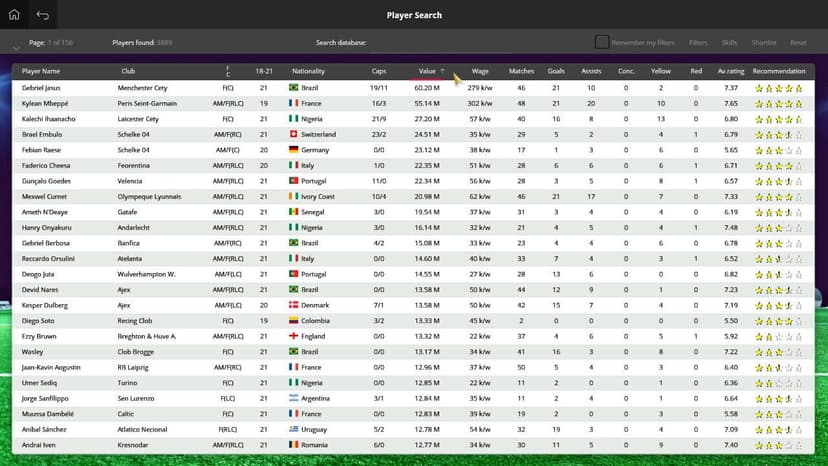The image size is (828, 466).
Task: Click the Ivory Coast flag icon
Action: (294, 197)
